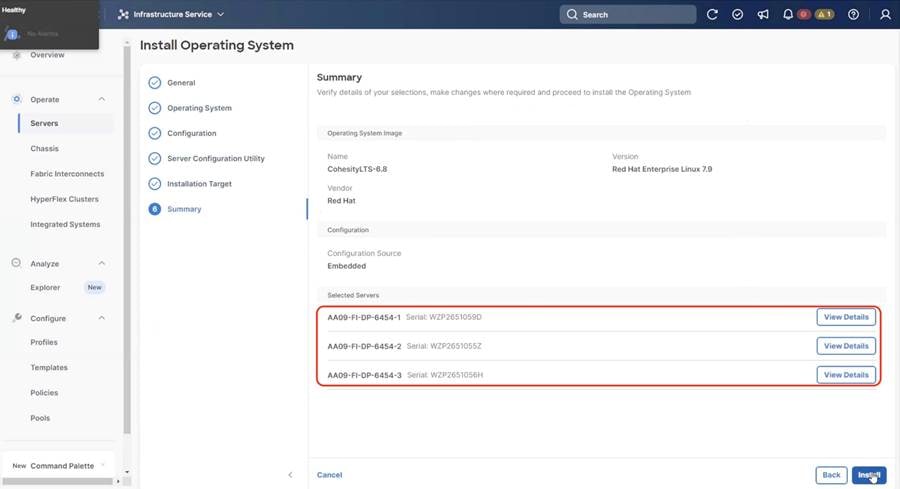Click the Install button
Image resolution: width=900 pixels, height=489 pixels.
[x=869, y=475]
